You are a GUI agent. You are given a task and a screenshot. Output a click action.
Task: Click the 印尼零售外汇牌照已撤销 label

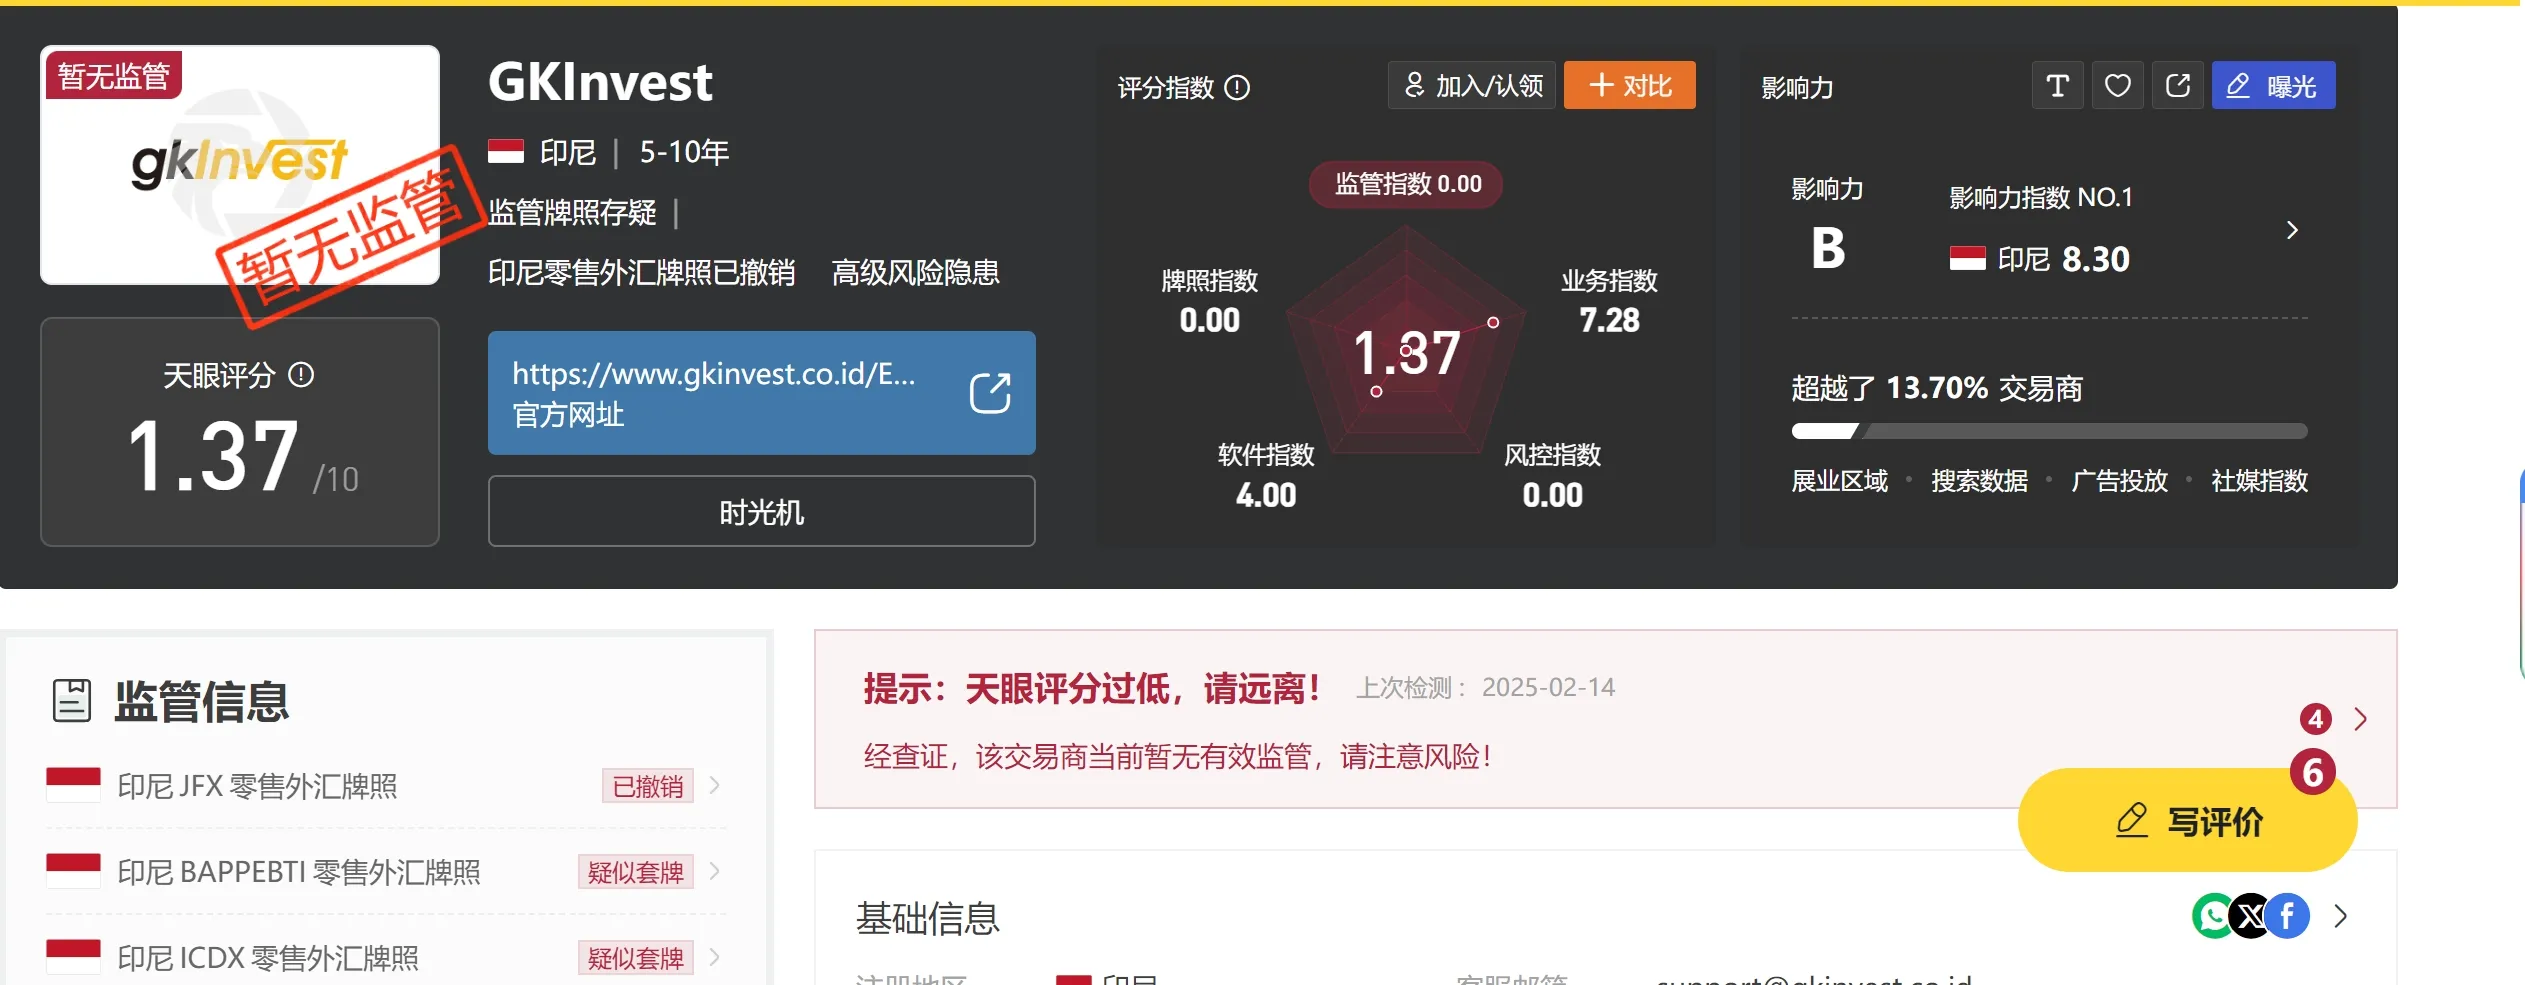coord(642,272)
